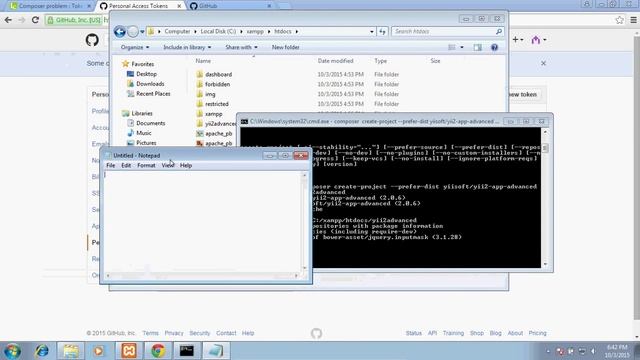Click the Explorer forward arrow button
The width and height of the screenshot is (640, 360).
pos(133,31)
